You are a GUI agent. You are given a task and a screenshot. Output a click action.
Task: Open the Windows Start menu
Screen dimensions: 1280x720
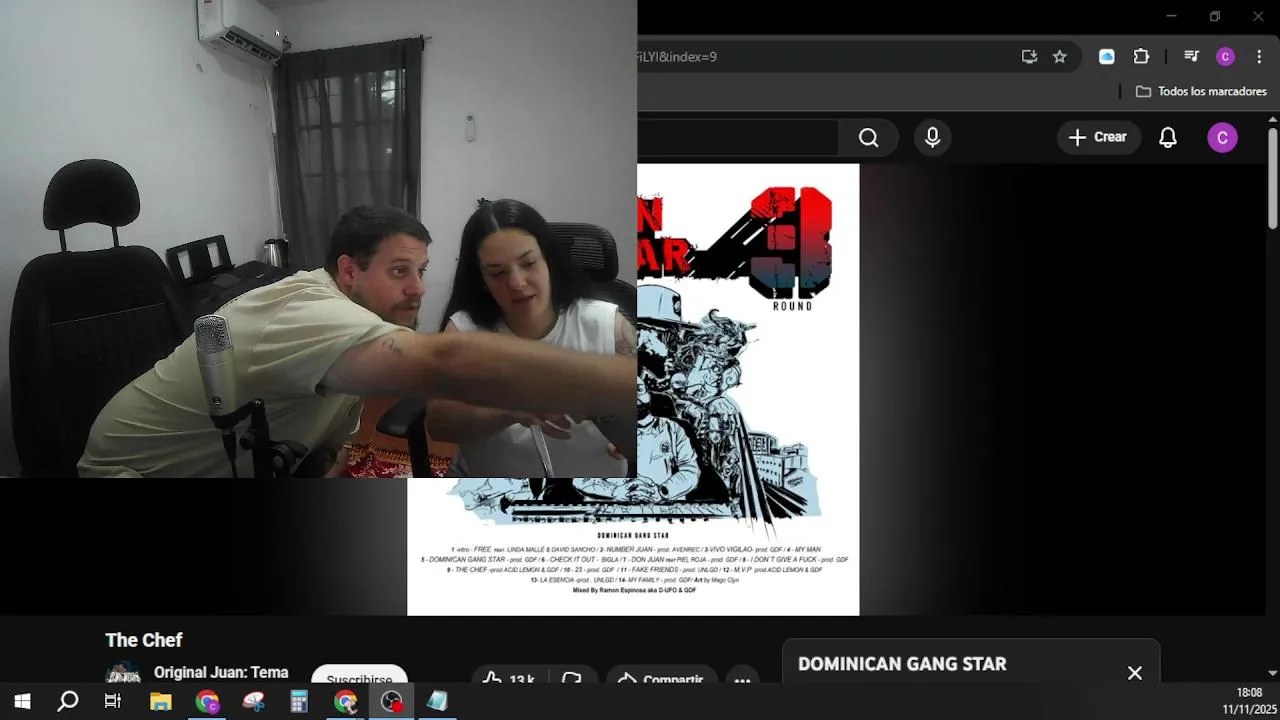tap(22, 701)
